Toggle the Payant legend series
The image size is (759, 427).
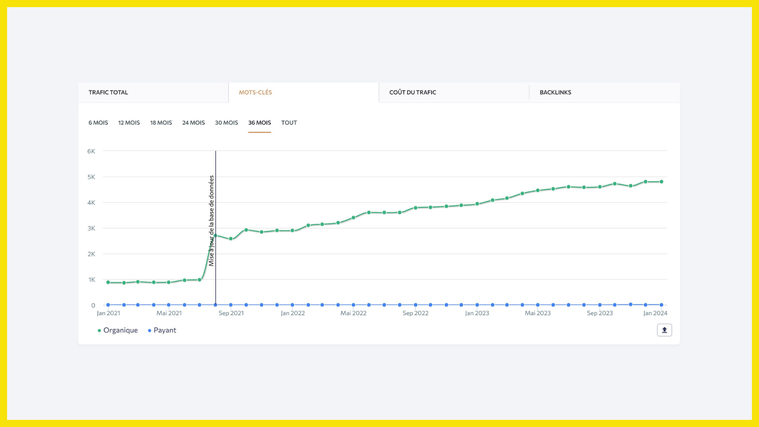tap(163, 330)
